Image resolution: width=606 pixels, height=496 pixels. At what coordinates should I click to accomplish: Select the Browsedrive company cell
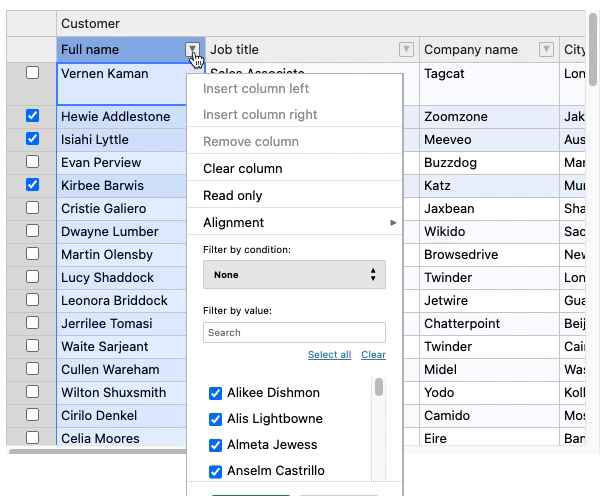489,254
